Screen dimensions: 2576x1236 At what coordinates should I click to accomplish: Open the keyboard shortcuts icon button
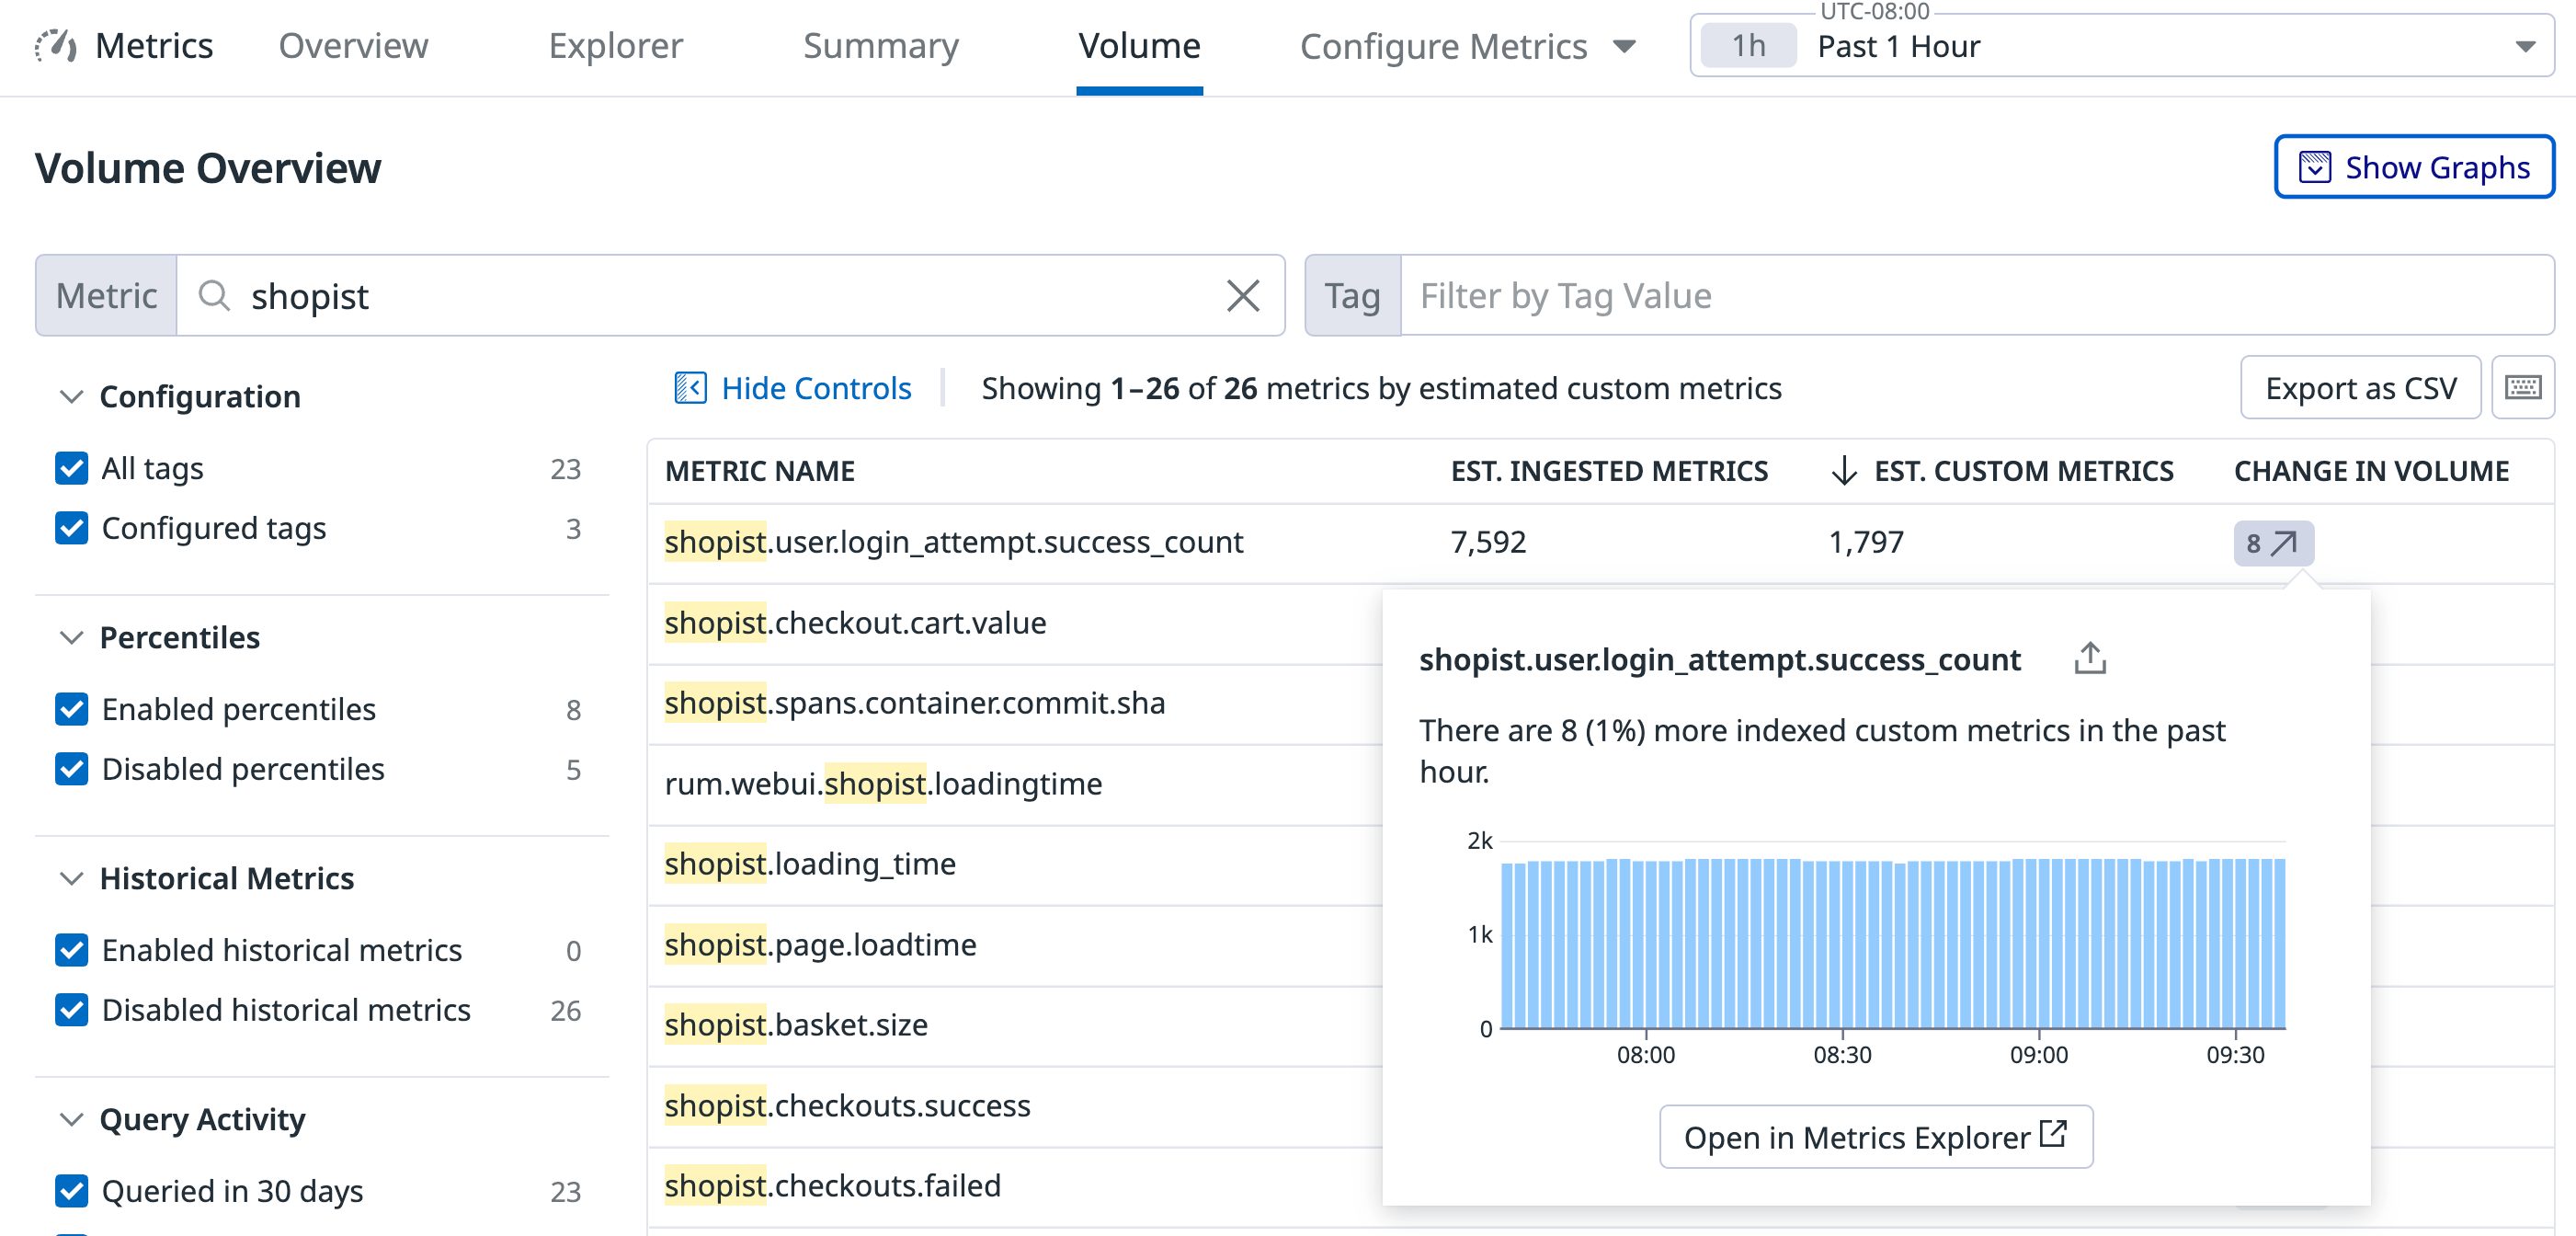click(2523, 388)
